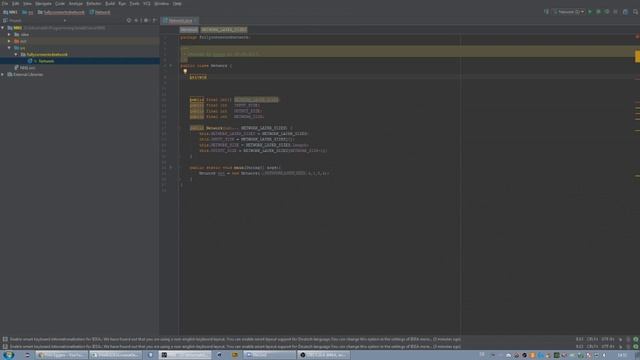Screen dimensions: 640x360
Task: Expand External Libraries node
Action: 3,75
